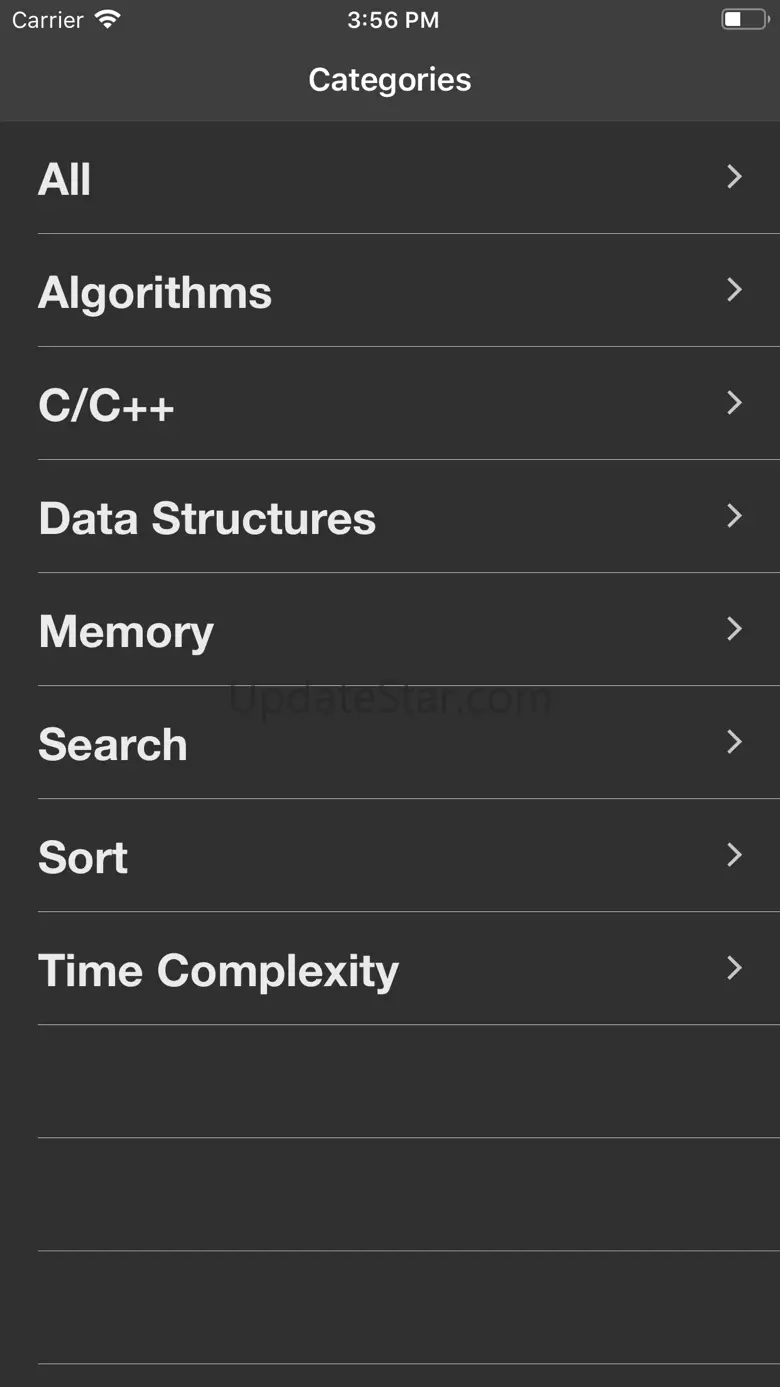Select the Sort category label
The height and width of the screenshot is (1387, 780).
click(x=83, y=857)
